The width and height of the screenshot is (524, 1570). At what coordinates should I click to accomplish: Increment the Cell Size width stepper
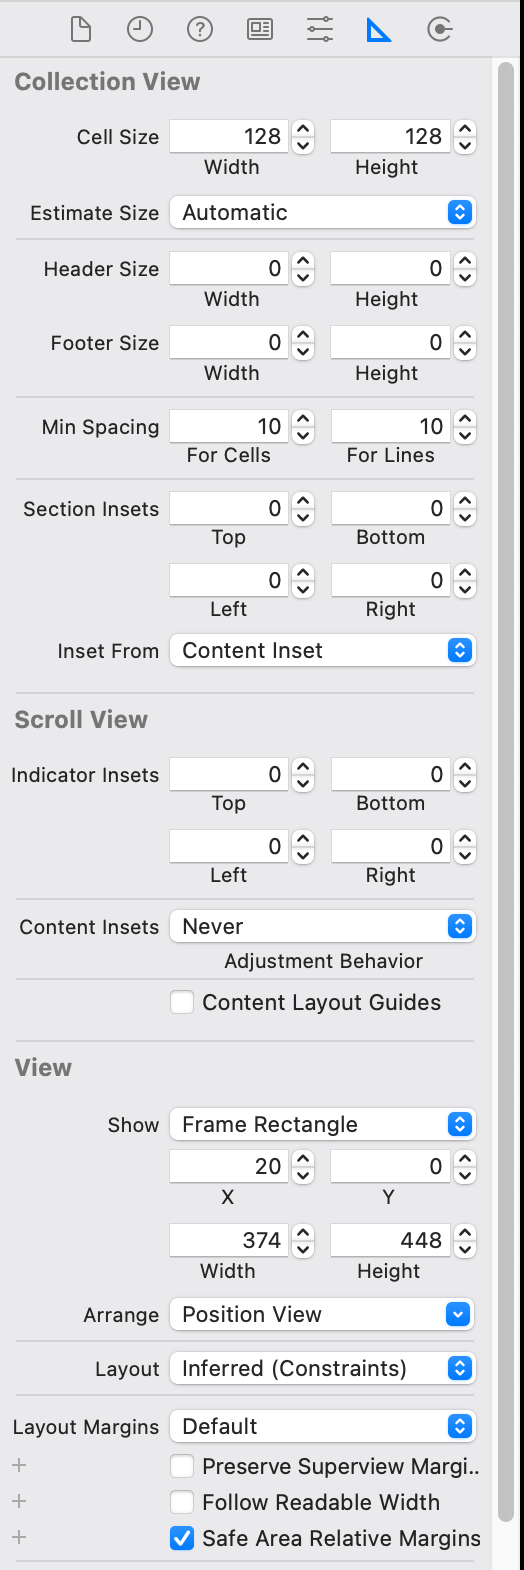(x=304, y=129)
